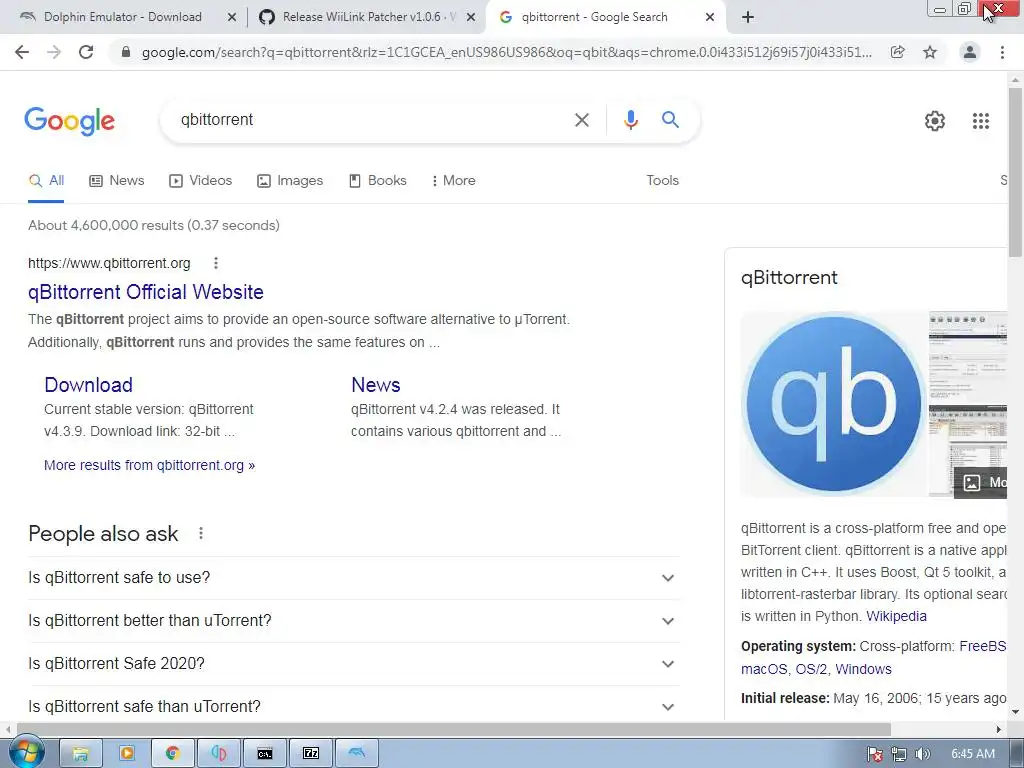Open the Chrome profile avatar
This screenshot has width=1024, height=768.
pos(970,52)
